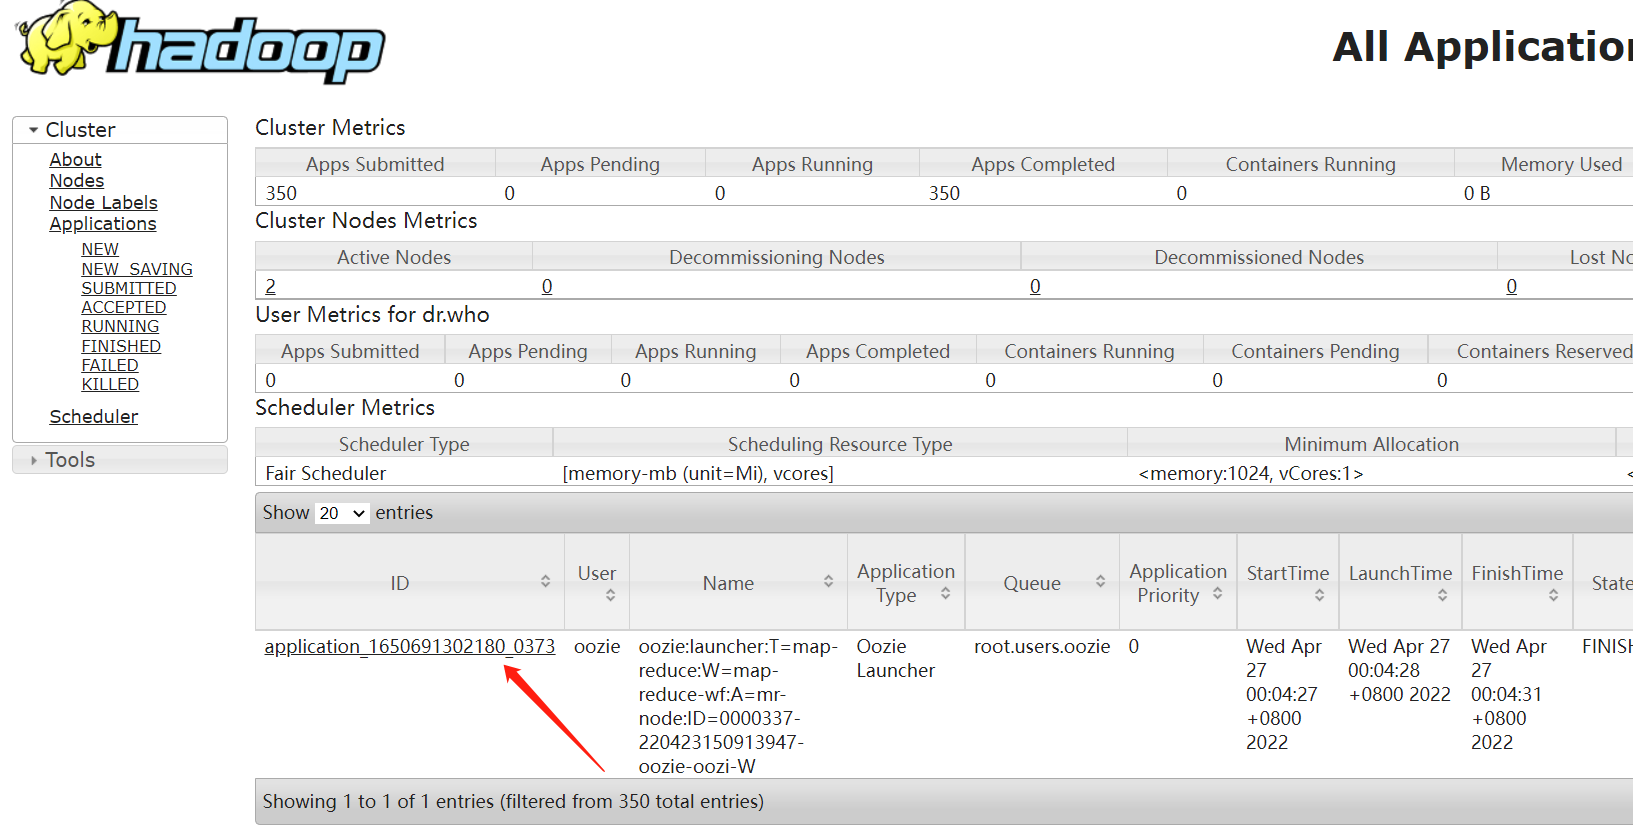Sort by LaunchTime column arrows
The width and height of the screenshot is (1633, 829).
coord(1442,595)
